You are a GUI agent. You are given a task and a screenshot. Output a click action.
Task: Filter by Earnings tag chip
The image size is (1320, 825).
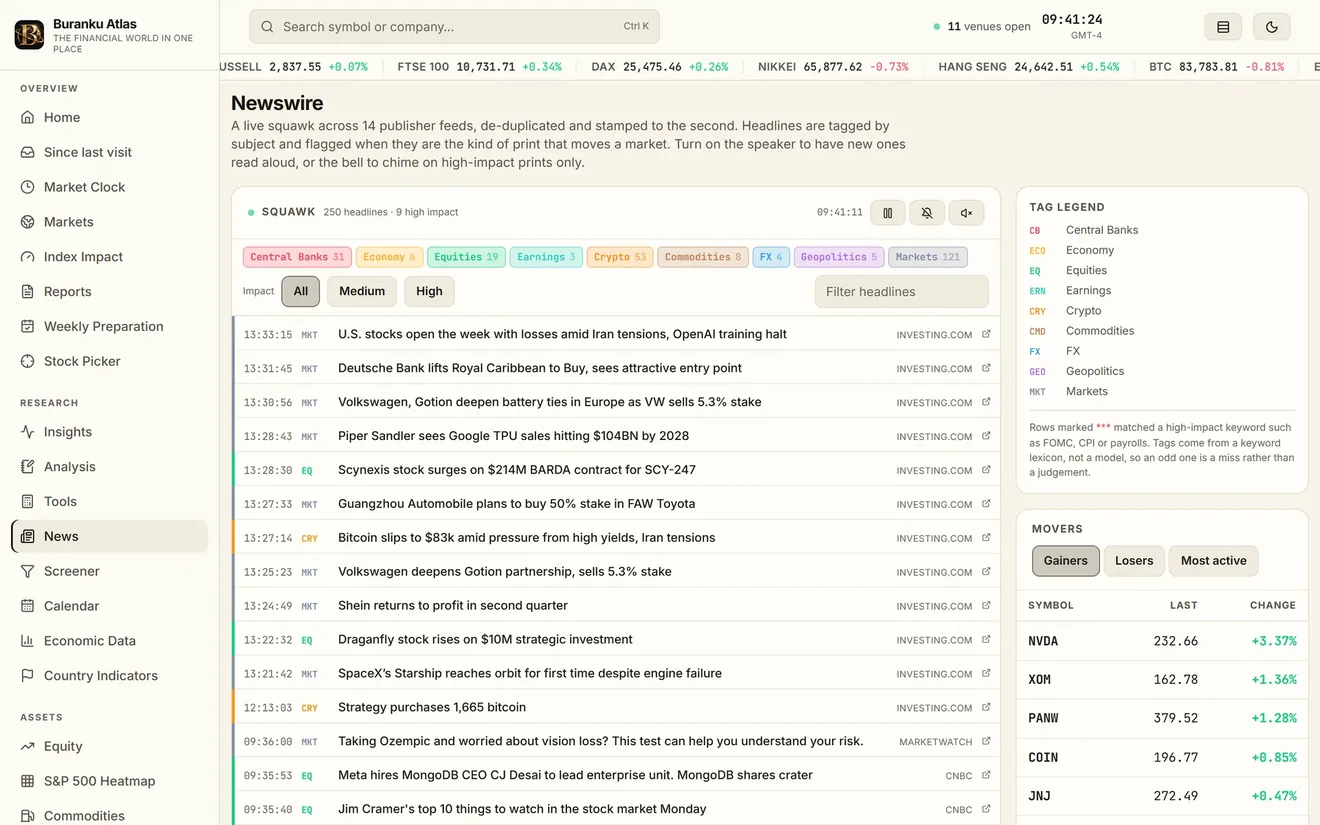click(546, 257)
